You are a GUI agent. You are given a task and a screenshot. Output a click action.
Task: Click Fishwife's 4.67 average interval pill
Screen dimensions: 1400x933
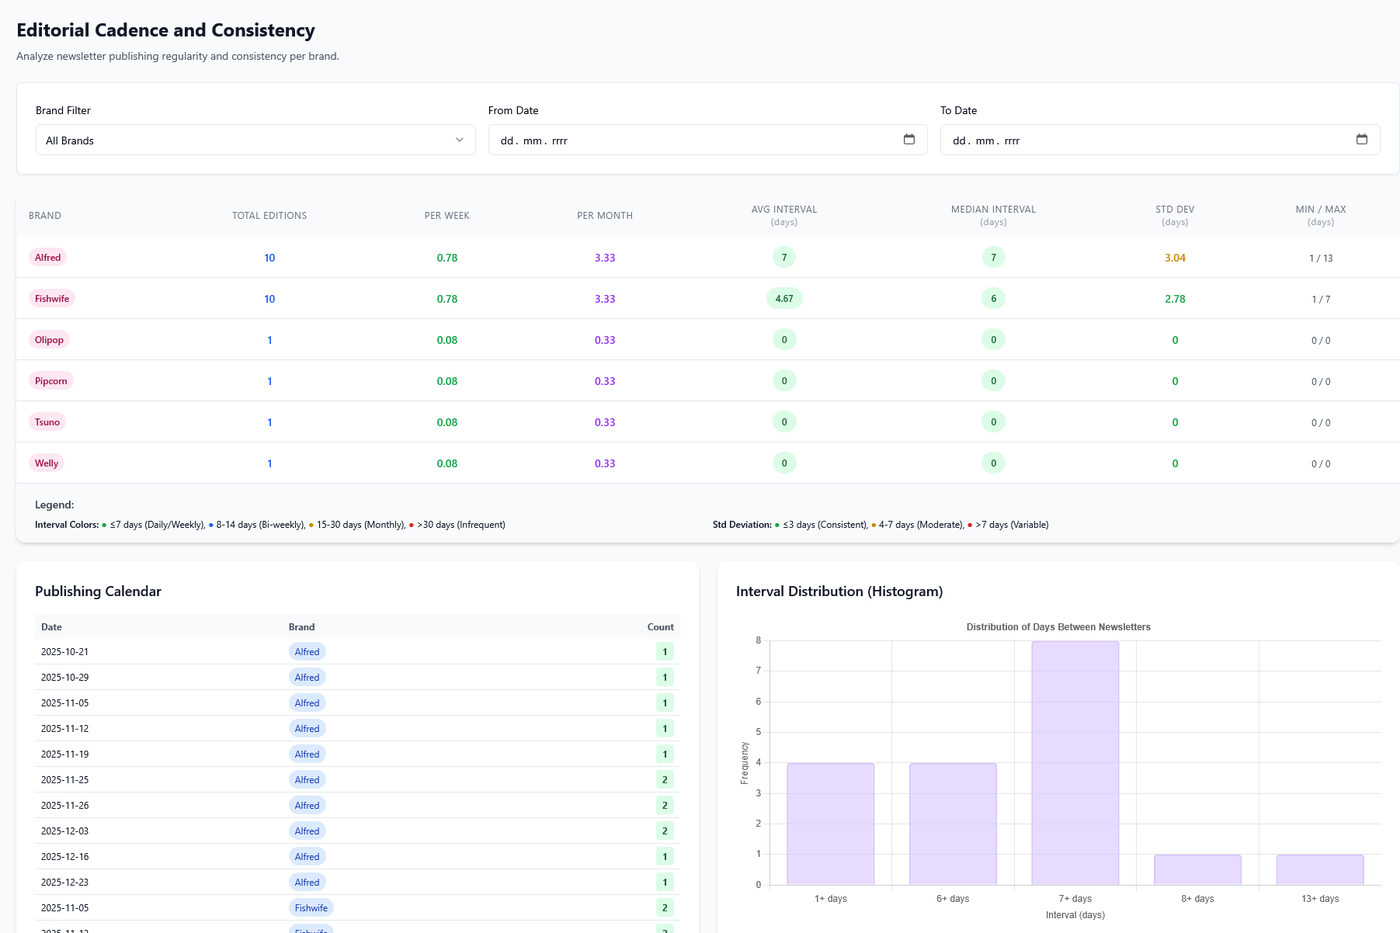pos(784,299)
